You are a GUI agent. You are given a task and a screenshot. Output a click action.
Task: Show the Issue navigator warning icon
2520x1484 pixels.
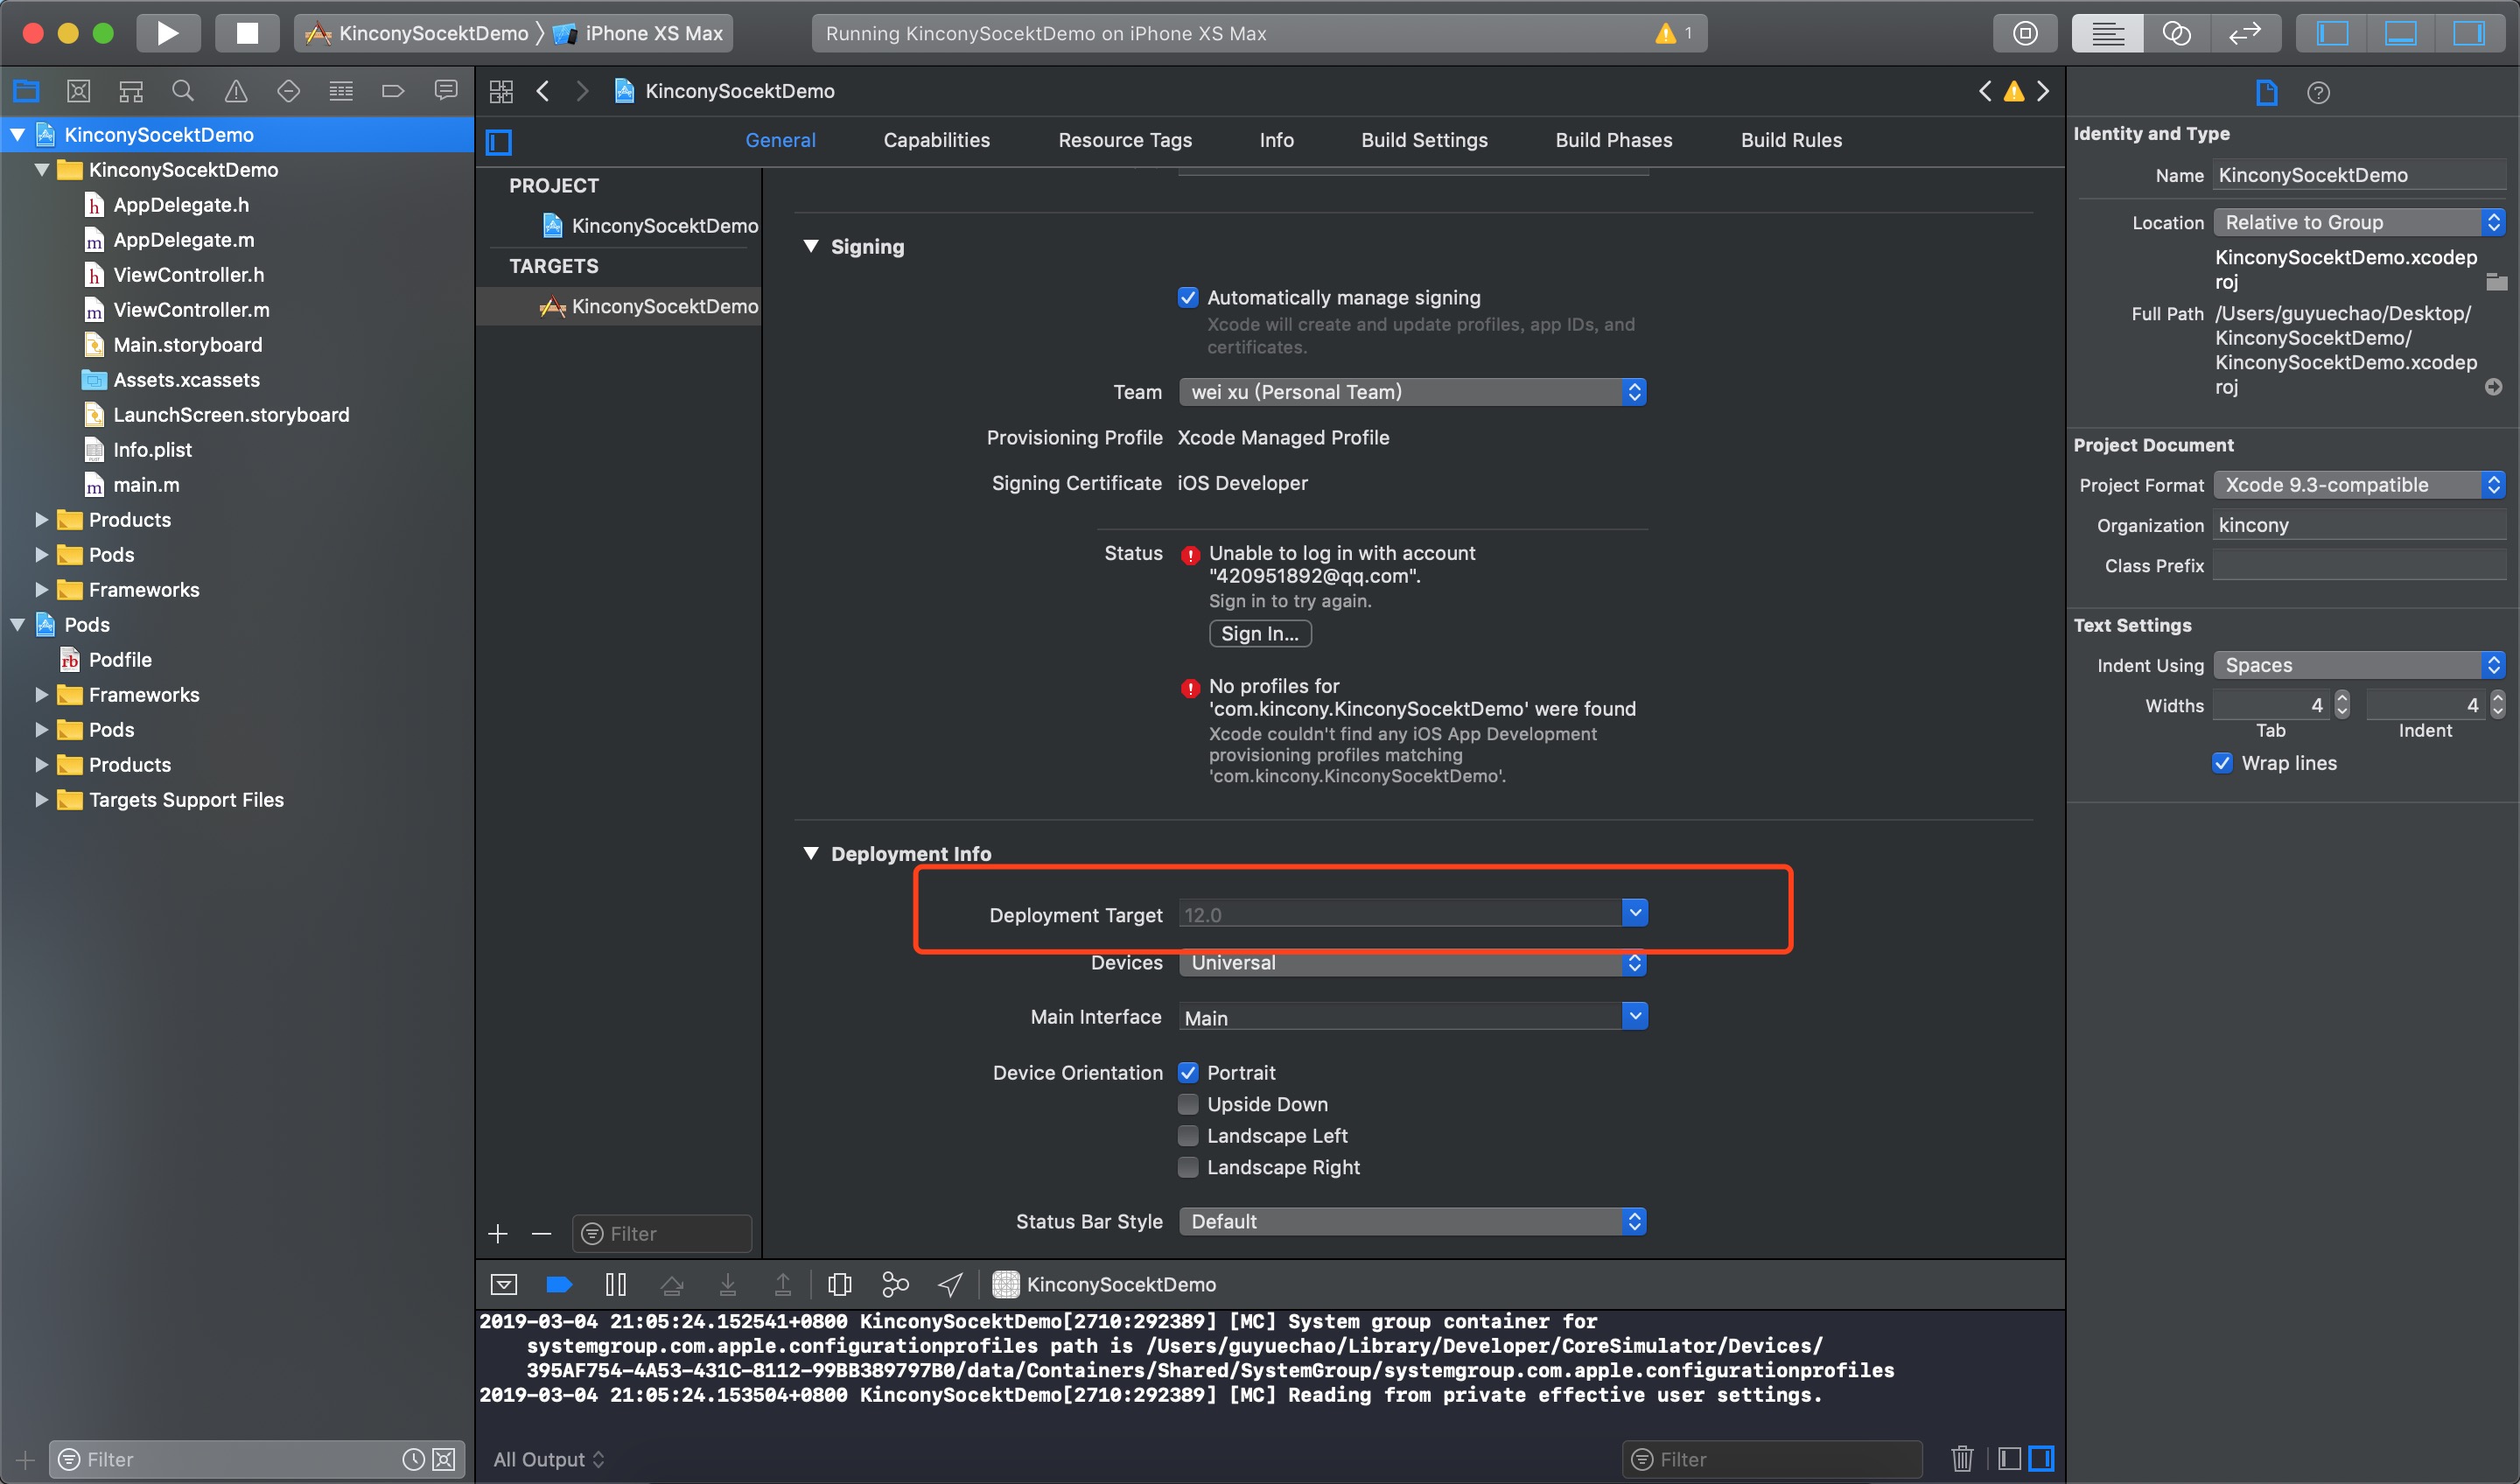tap(236, 91)
